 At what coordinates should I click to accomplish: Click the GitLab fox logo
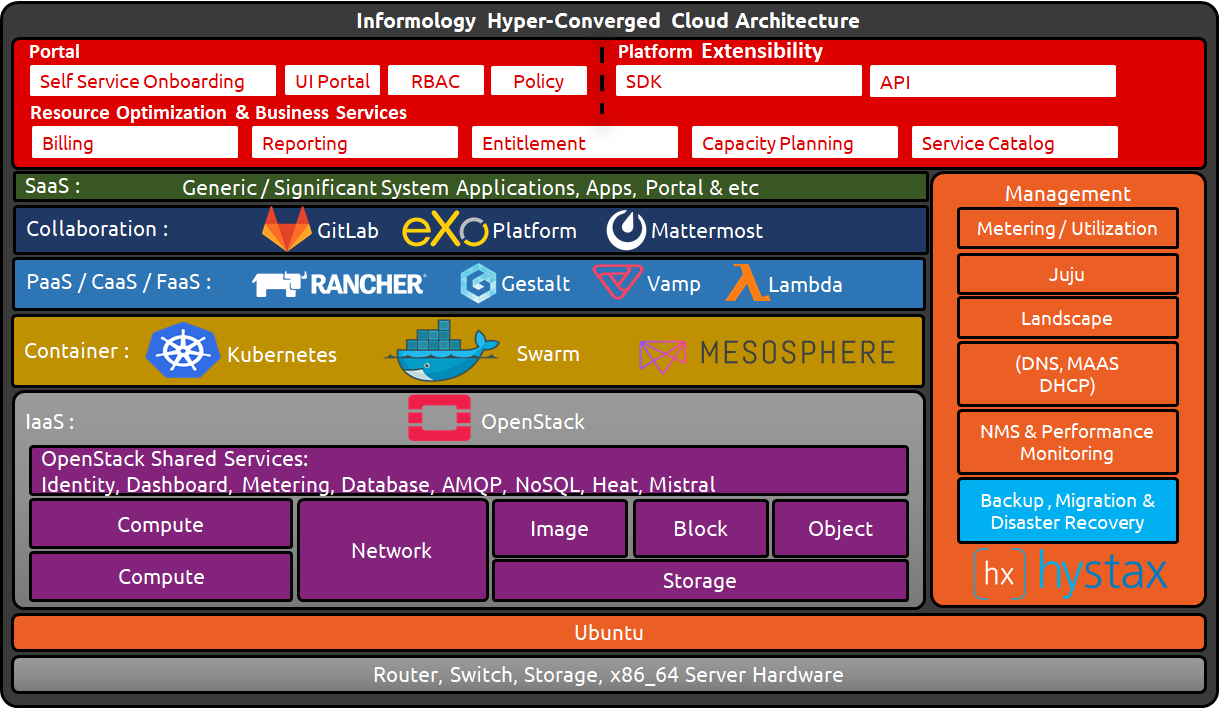286,229
